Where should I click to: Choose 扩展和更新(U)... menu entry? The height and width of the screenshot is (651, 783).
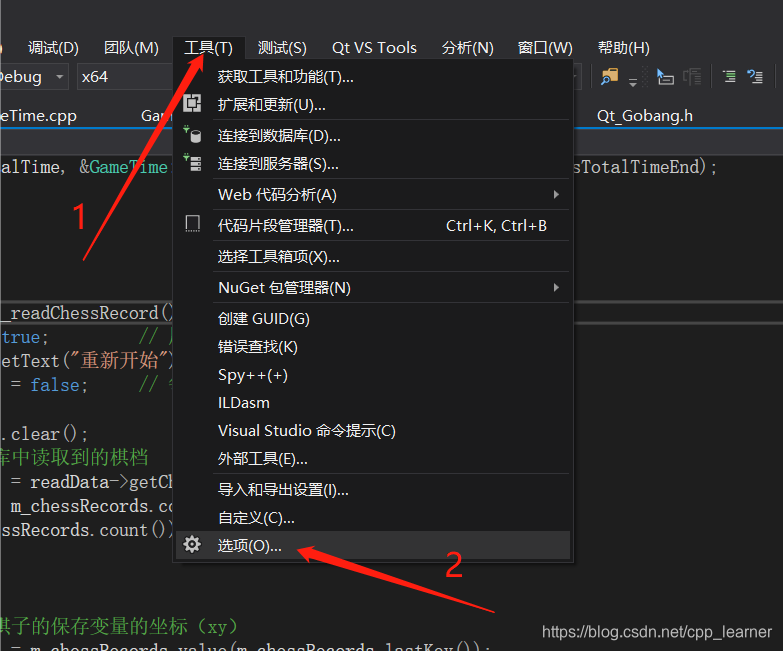pos(374,105)
